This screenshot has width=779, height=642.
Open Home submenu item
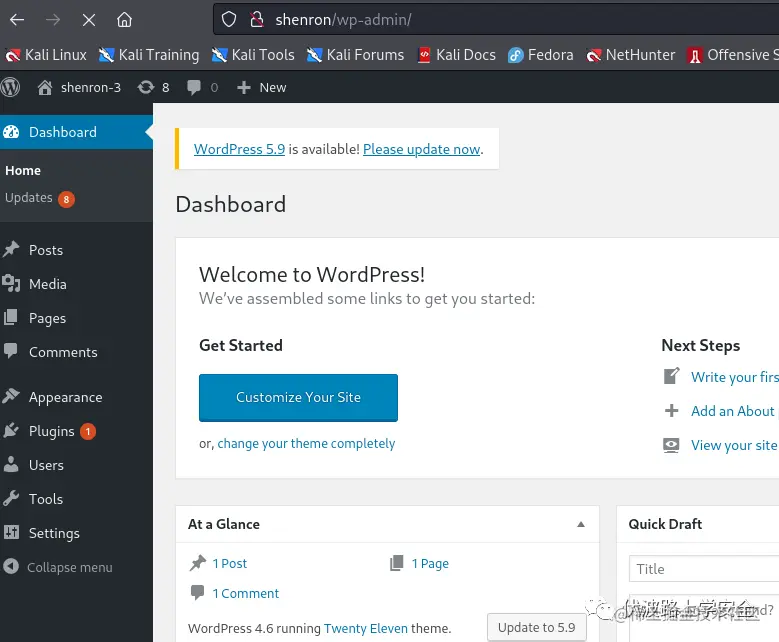tap(23, 170)
